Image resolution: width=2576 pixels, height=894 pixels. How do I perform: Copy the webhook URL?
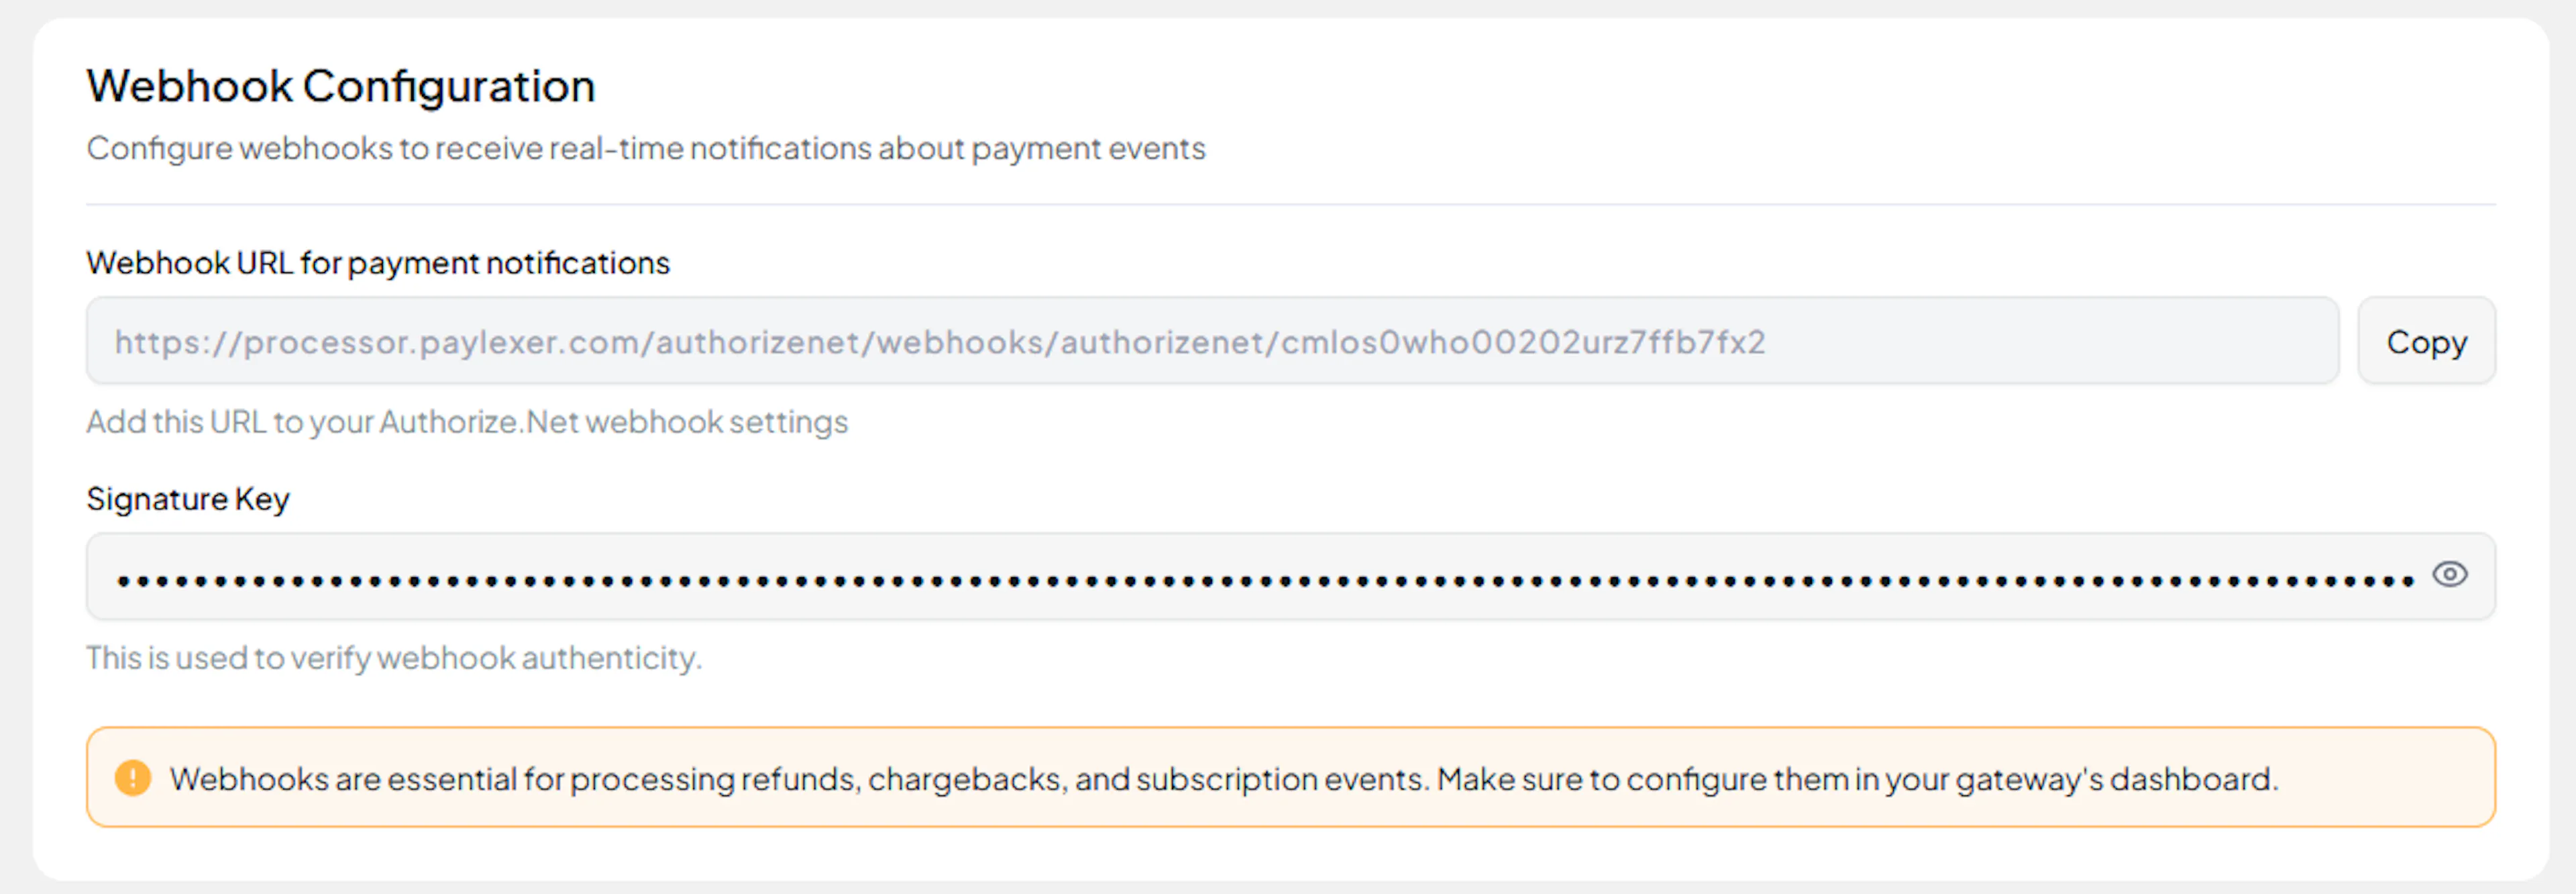2425,342
